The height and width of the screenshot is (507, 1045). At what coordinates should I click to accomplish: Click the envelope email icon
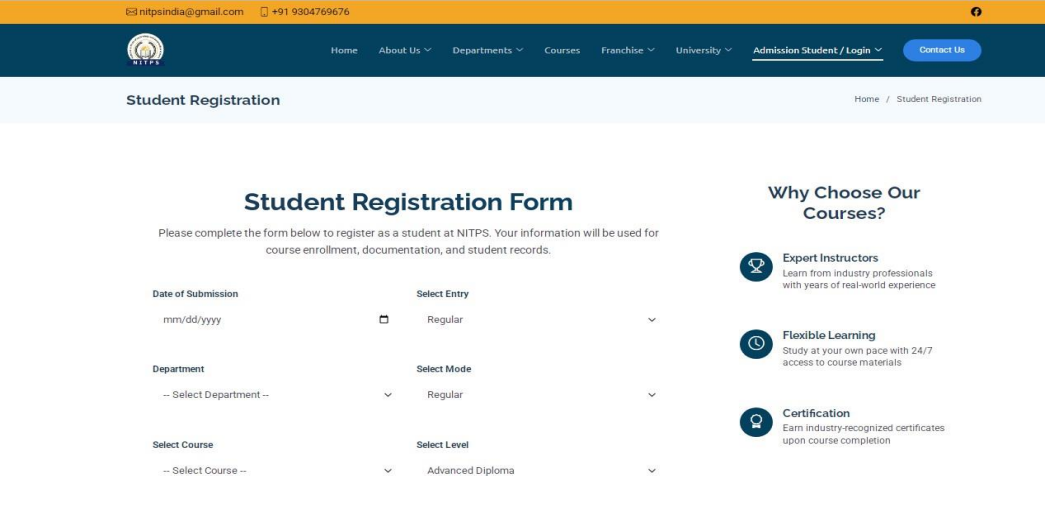click(x=131, y=12)
